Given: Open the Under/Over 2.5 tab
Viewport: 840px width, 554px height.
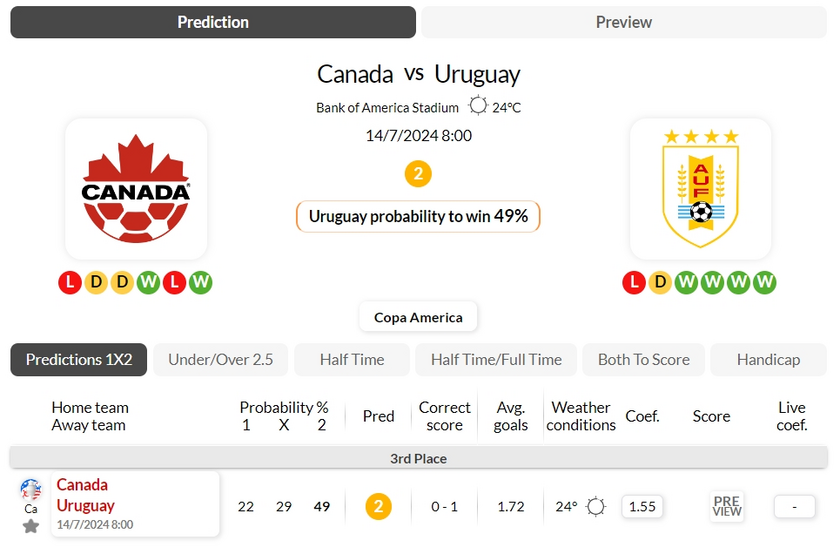Looking at the screenshot, I should 220,359.
